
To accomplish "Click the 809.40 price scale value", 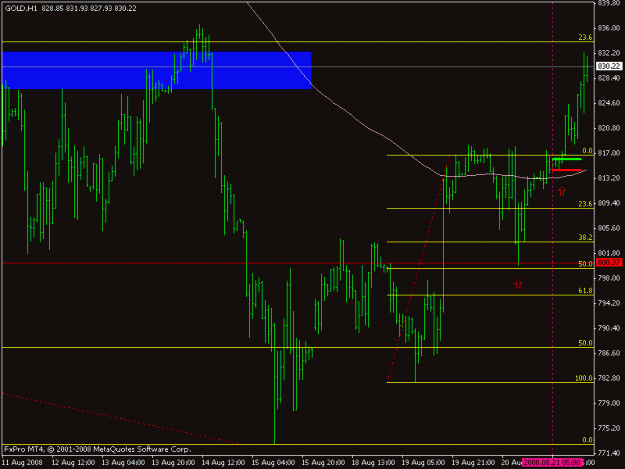I will pos(609,203).
